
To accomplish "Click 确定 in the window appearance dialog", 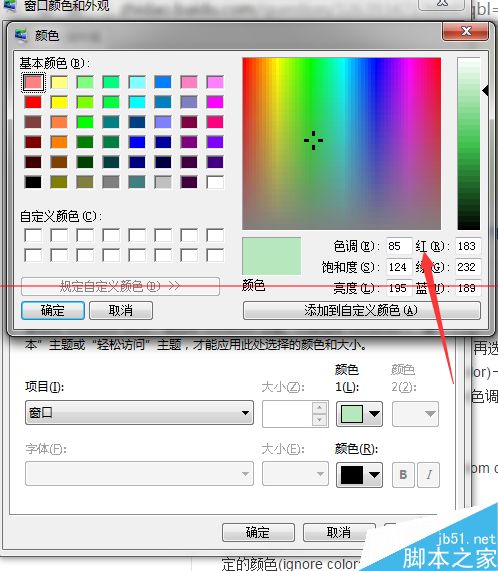I will coord(258,533).
